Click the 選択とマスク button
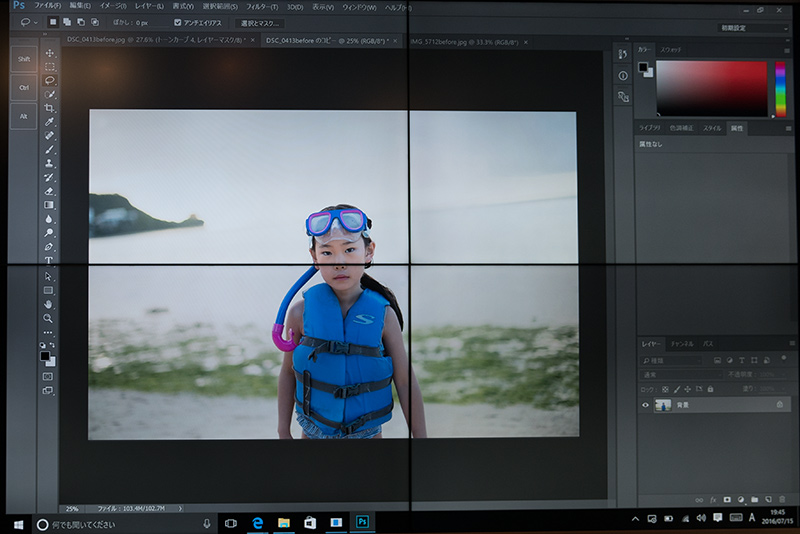This screenshot has width=800, height=534. click(x=259, y=22)
